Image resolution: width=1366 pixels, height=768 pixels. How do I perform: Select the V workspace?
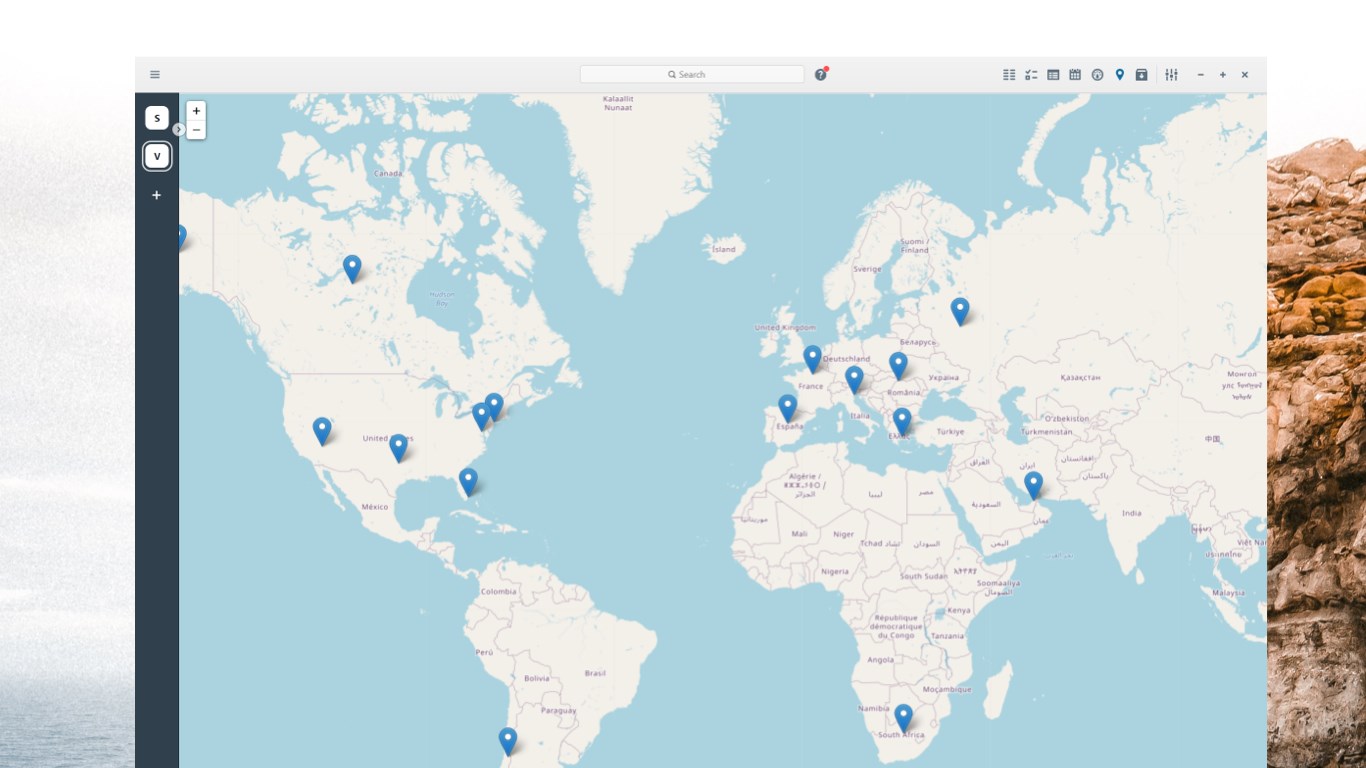tap(157, 156)
